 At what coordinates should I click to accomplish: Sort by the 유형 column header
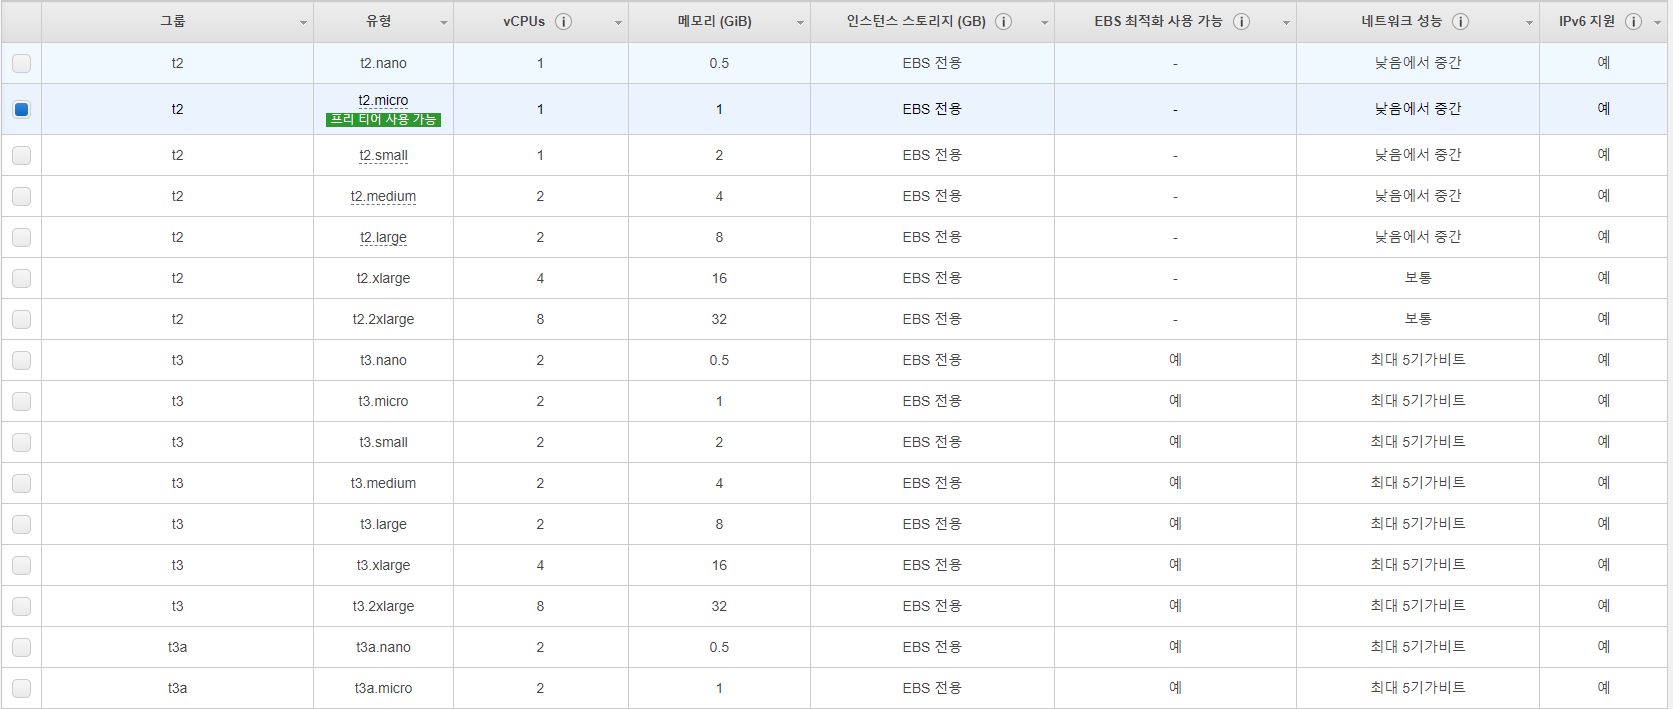click(x=379, y=21)
